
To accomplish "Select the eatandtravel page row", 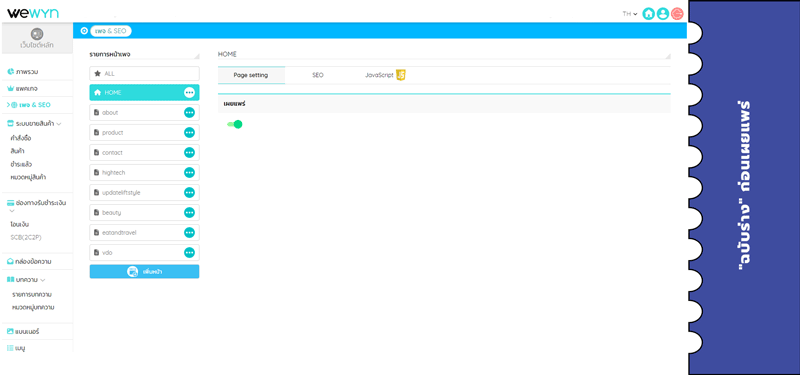I will (x=144, y=233).
